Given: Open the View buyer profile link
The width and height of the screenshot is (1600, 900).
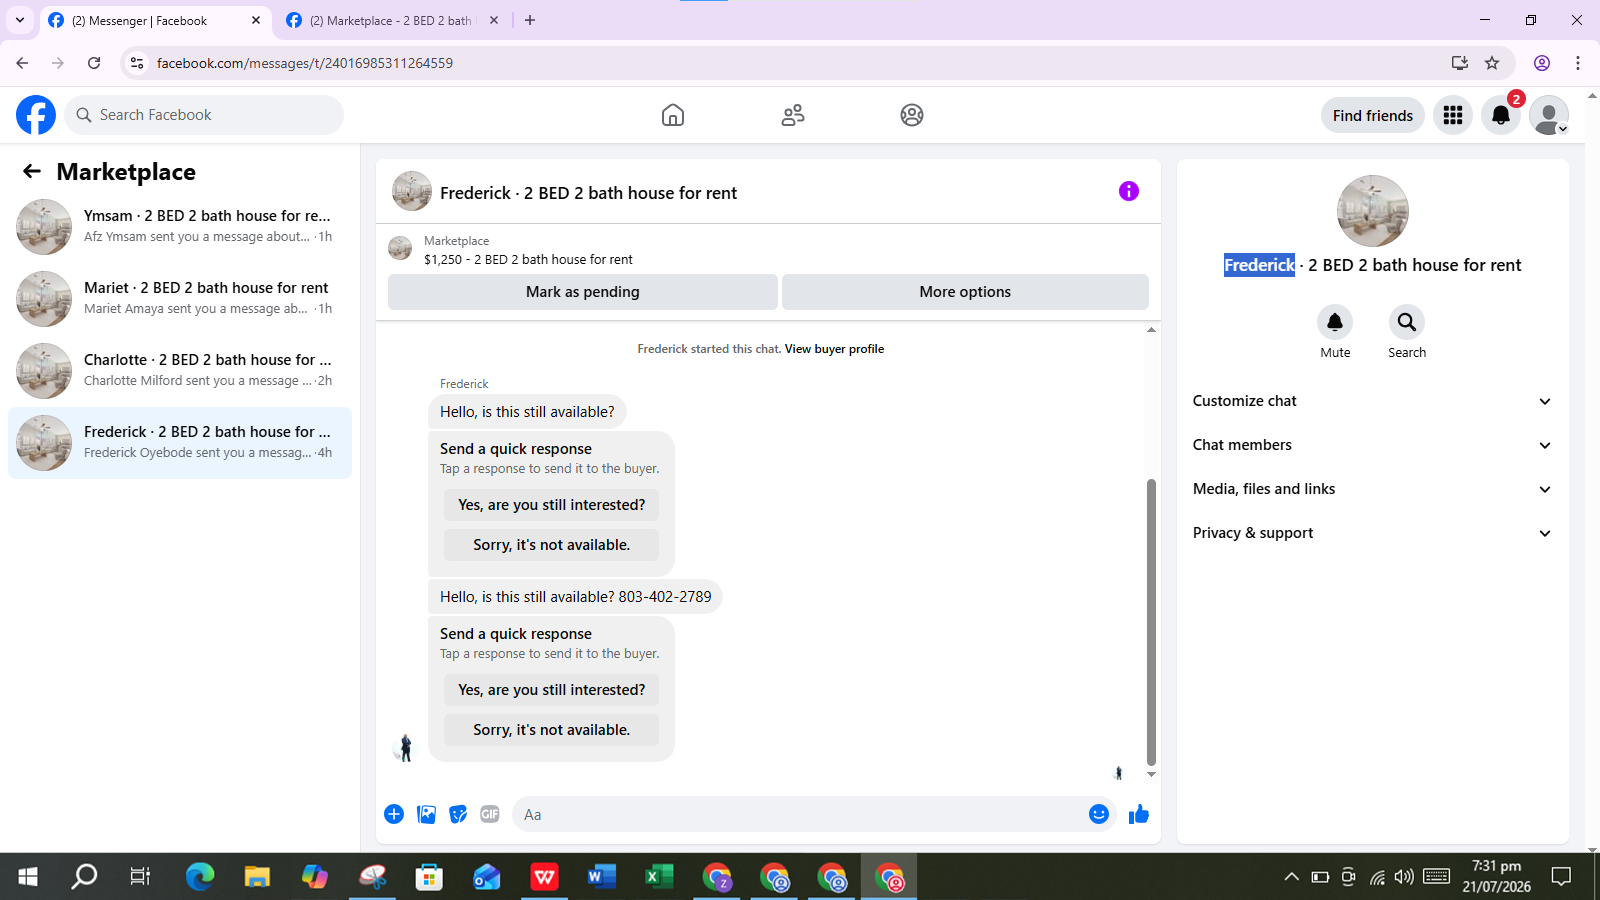Looking at the screenshot, I should tap(834, 349).
